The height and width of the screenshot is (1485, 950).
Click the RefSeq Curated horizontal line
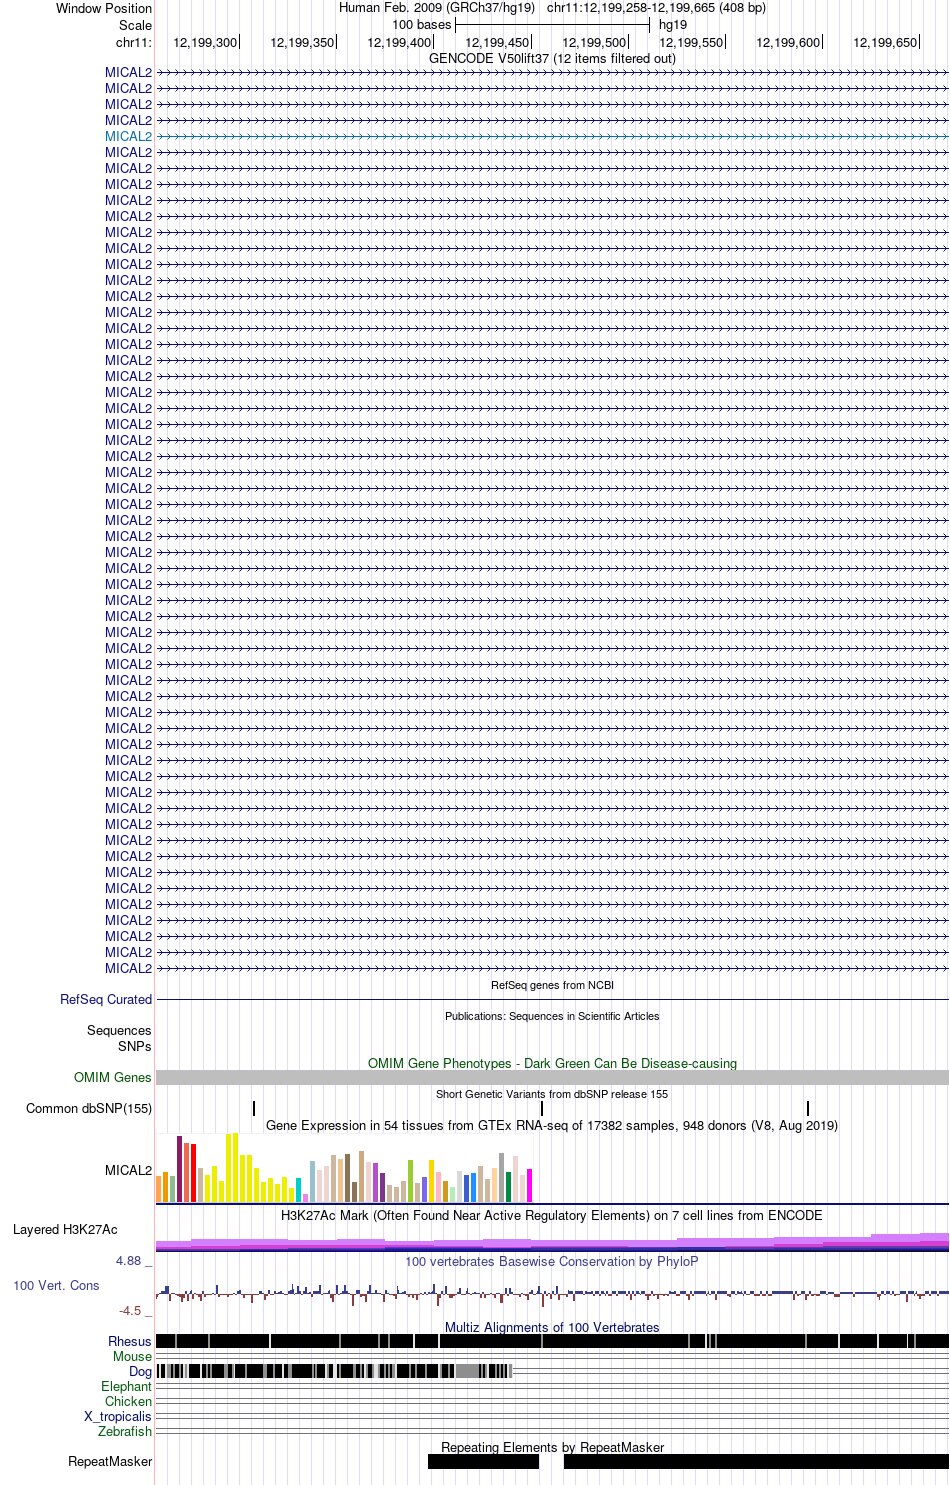[x=552, y=1000]
